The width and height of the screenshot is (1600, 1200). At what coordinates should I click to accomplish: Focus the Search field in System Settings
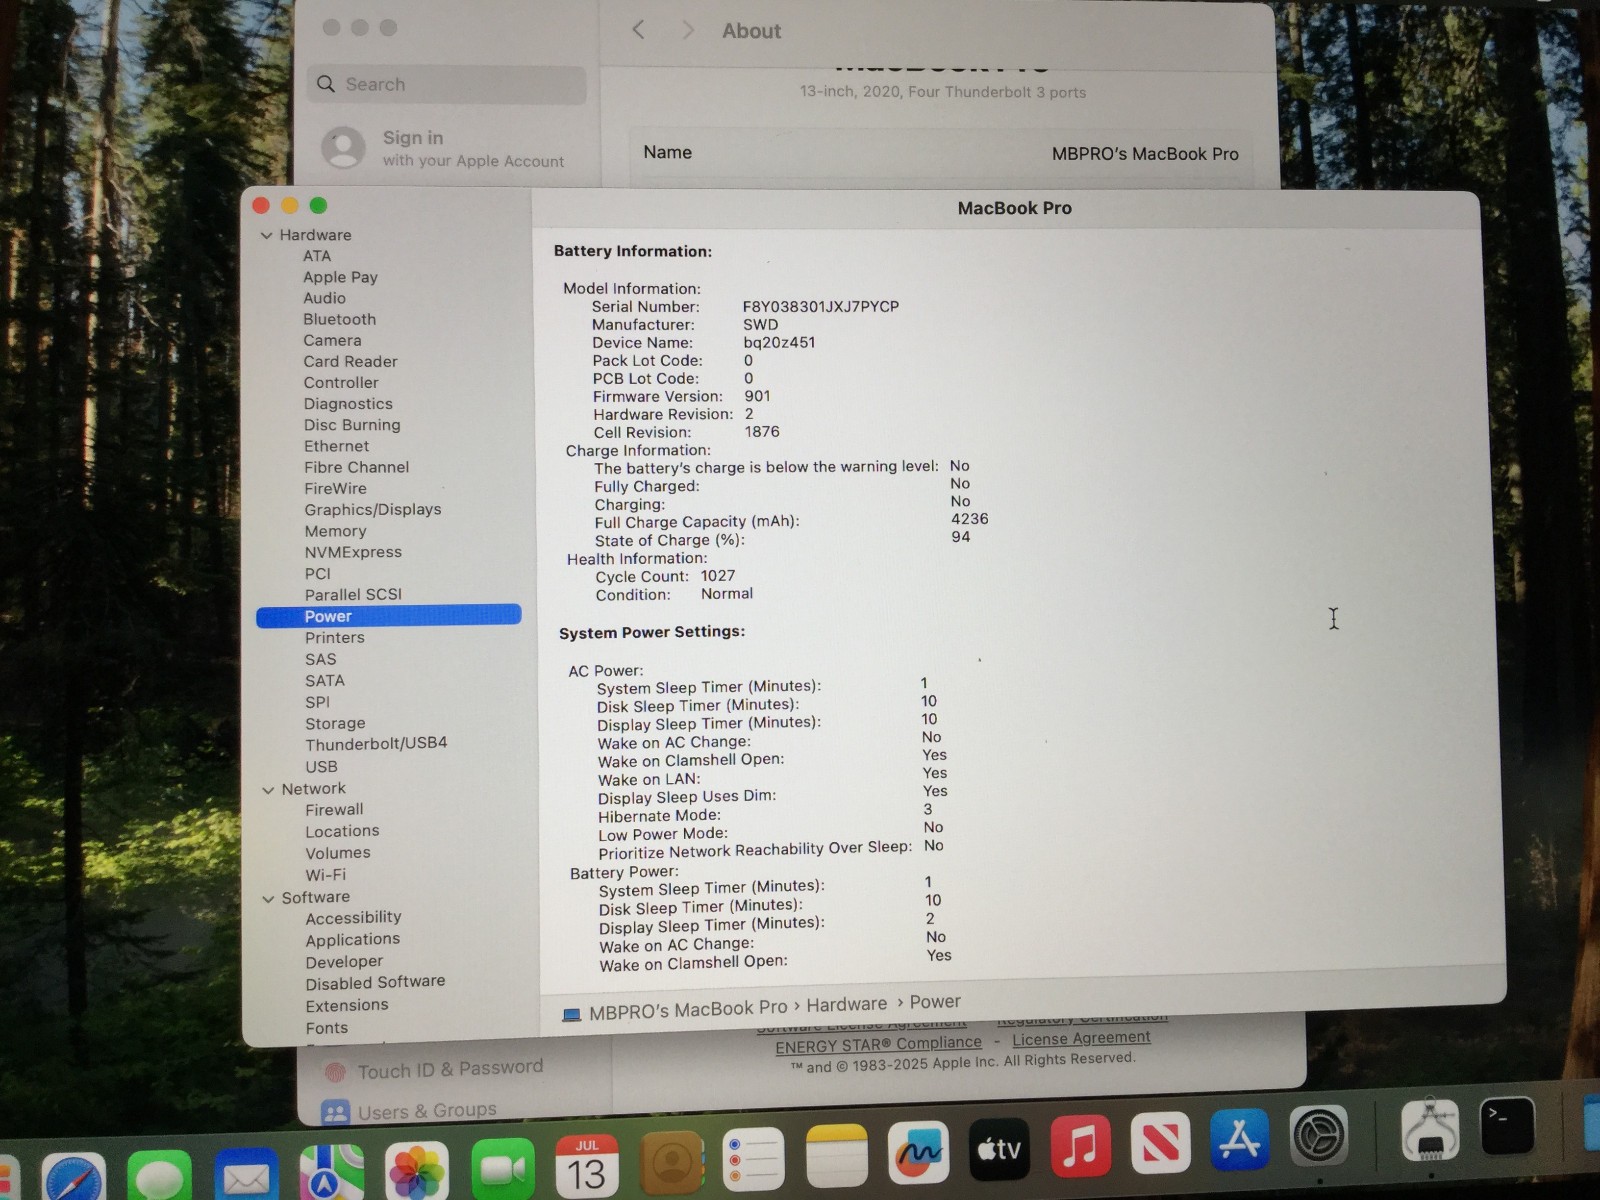(447, 85)
